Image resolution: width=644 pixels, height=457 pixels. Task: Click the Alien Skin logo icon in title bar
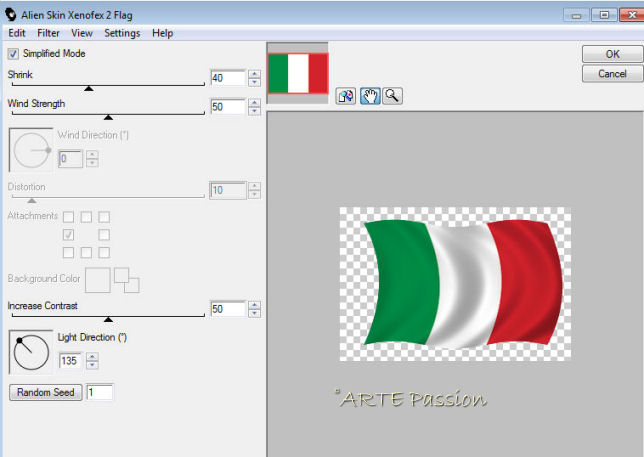(x=11, y=15)
